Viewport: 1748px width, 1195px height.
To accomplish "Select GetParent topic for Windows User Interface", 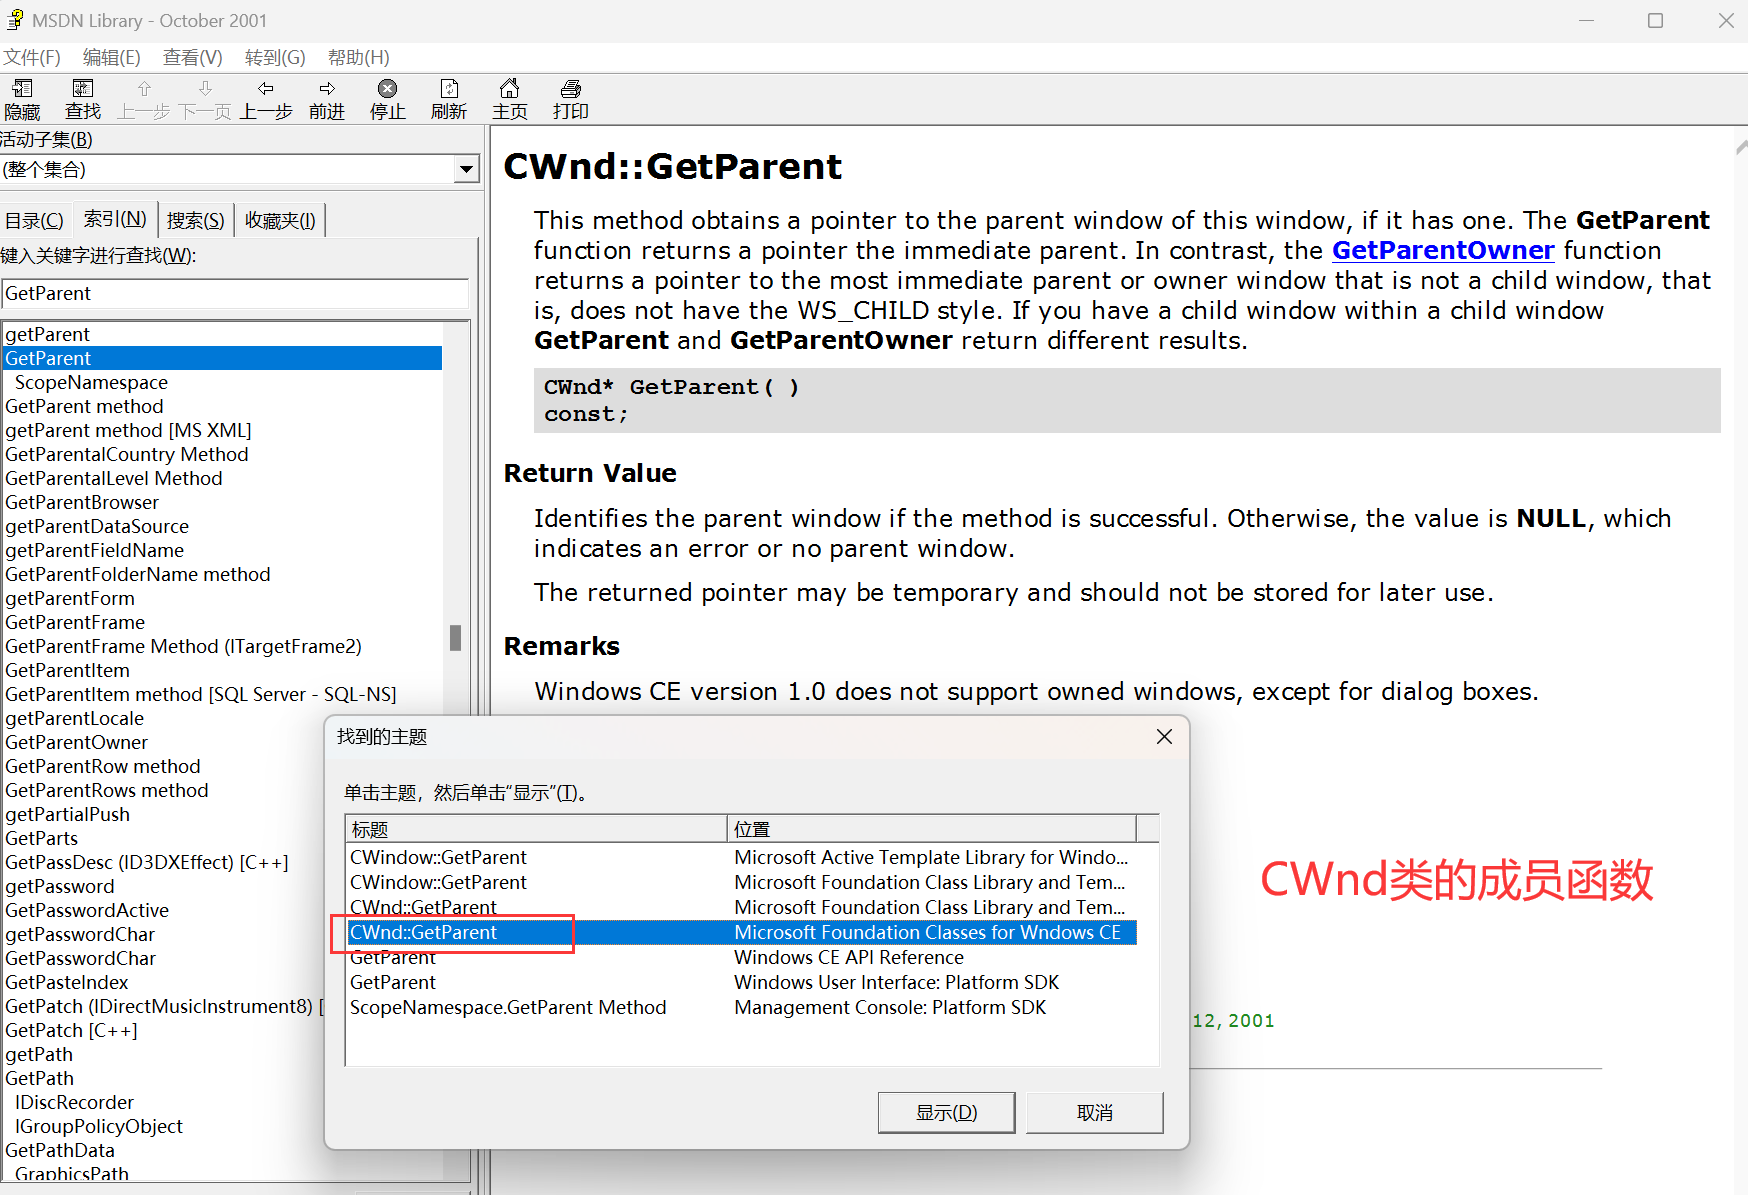I will (x=741, y=983).
